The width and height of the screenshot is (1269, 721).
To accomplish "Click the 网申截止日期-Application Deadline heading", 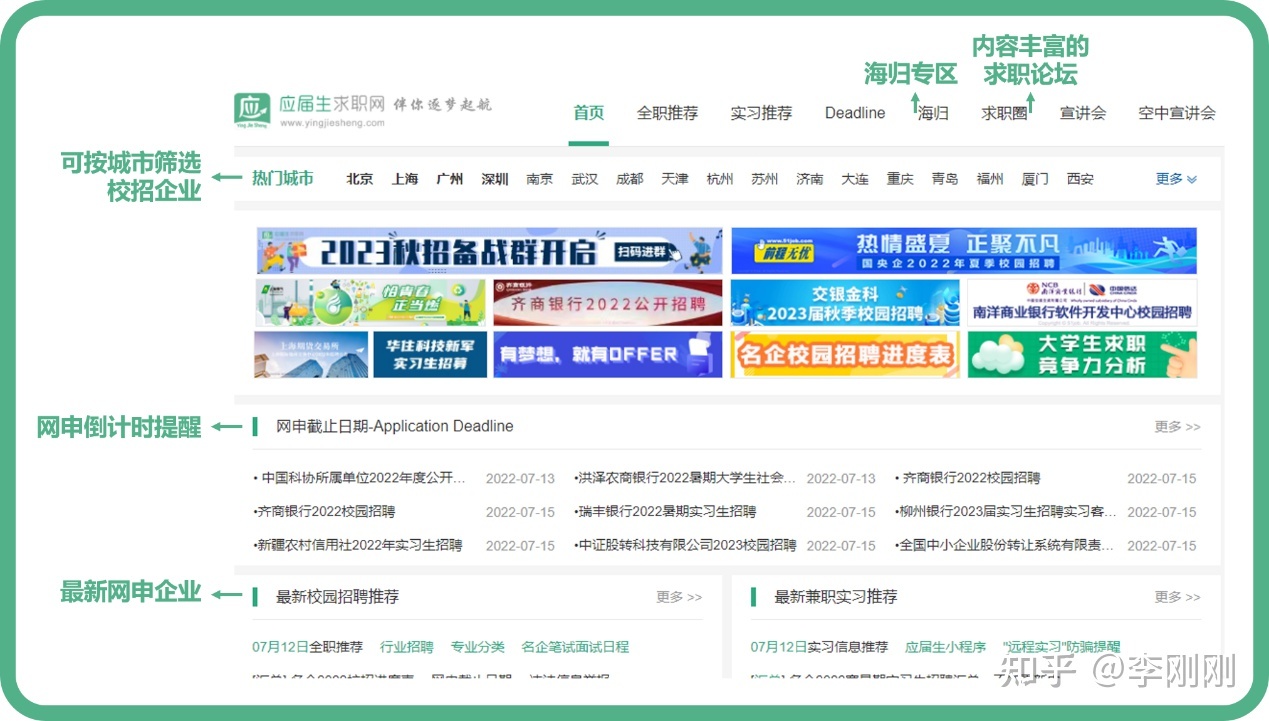I will (395, 426).
